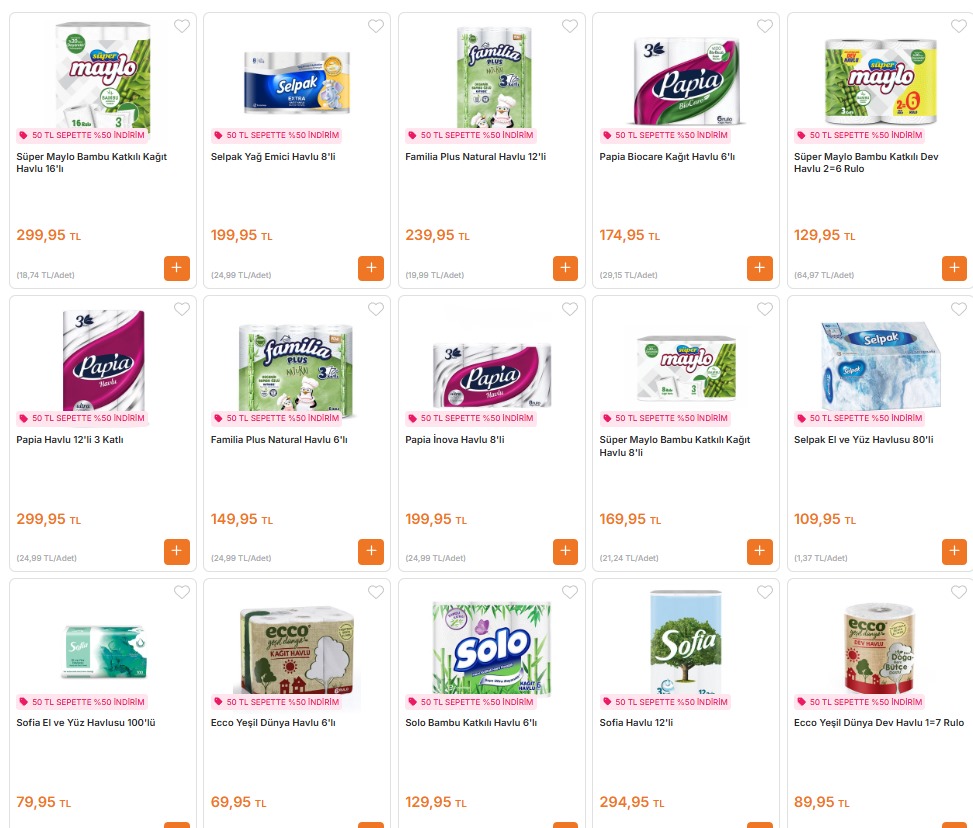This screenshot has height=828, width=973.
Task: Toggle favorite heart on Papia Biocare Kağıt Havlu
Action: (764, 26)
